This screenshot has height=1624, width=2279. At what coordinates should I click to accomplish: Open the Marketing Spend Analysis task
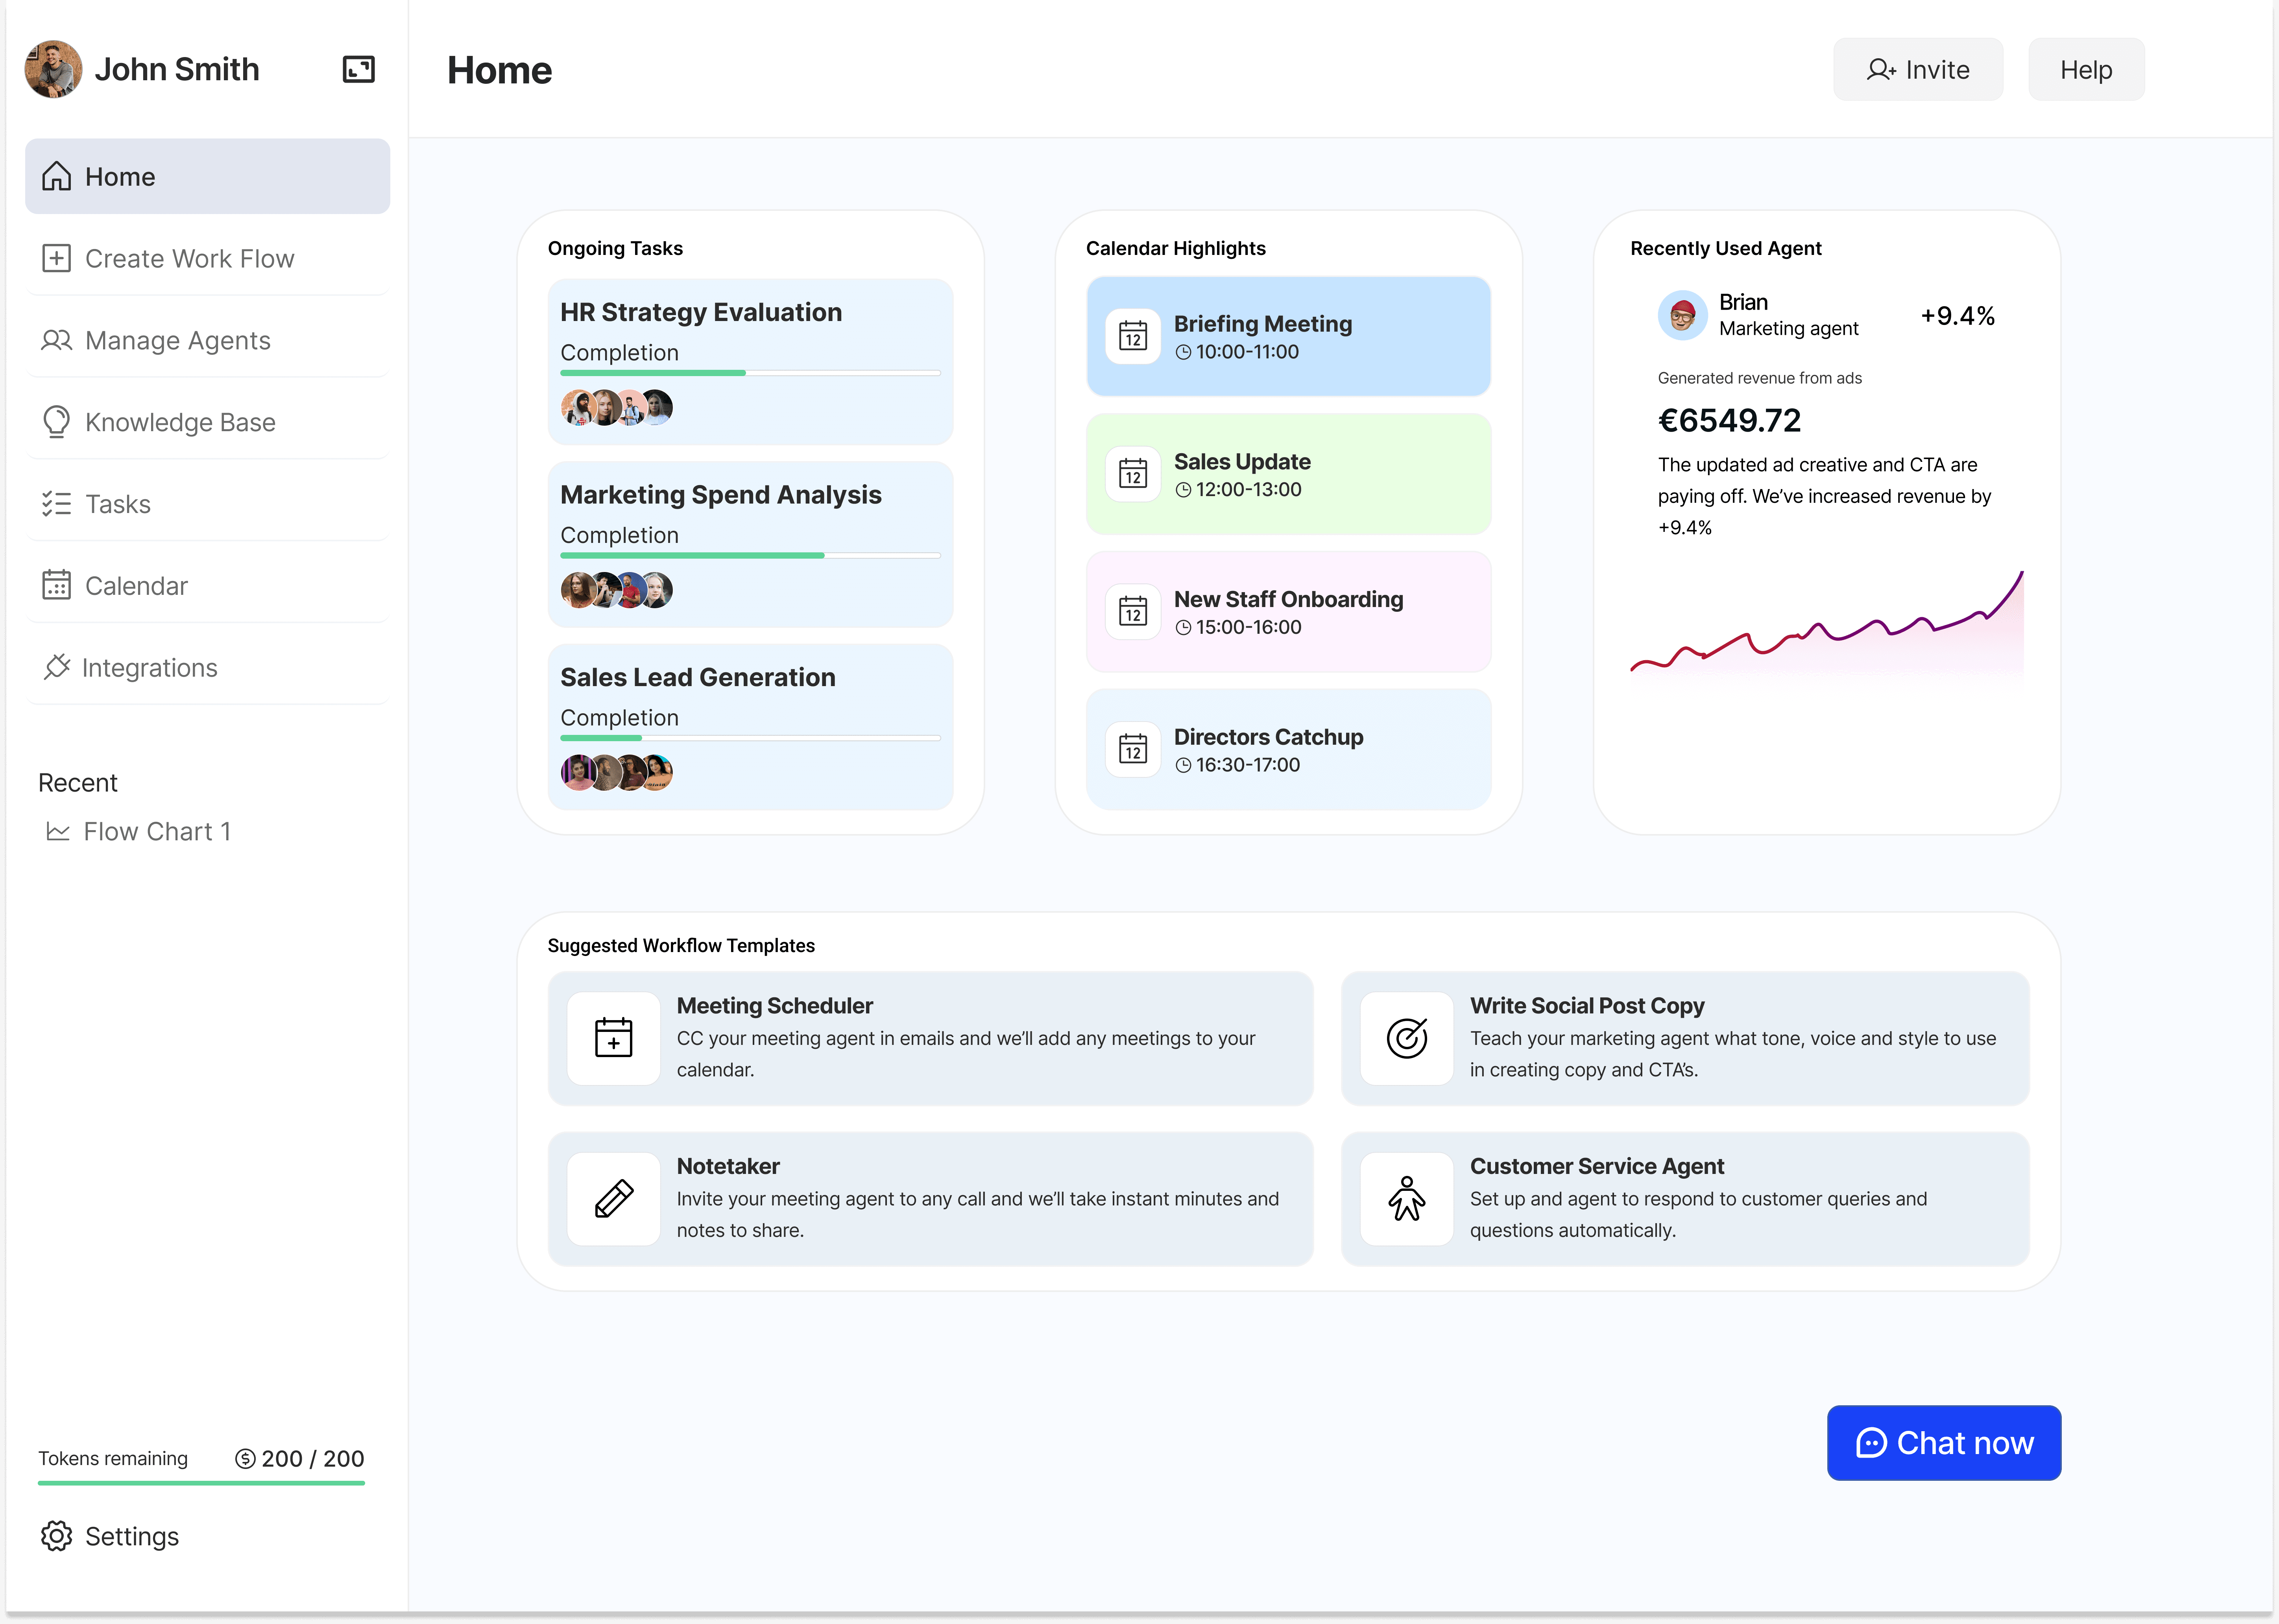(x=750, y=544)
